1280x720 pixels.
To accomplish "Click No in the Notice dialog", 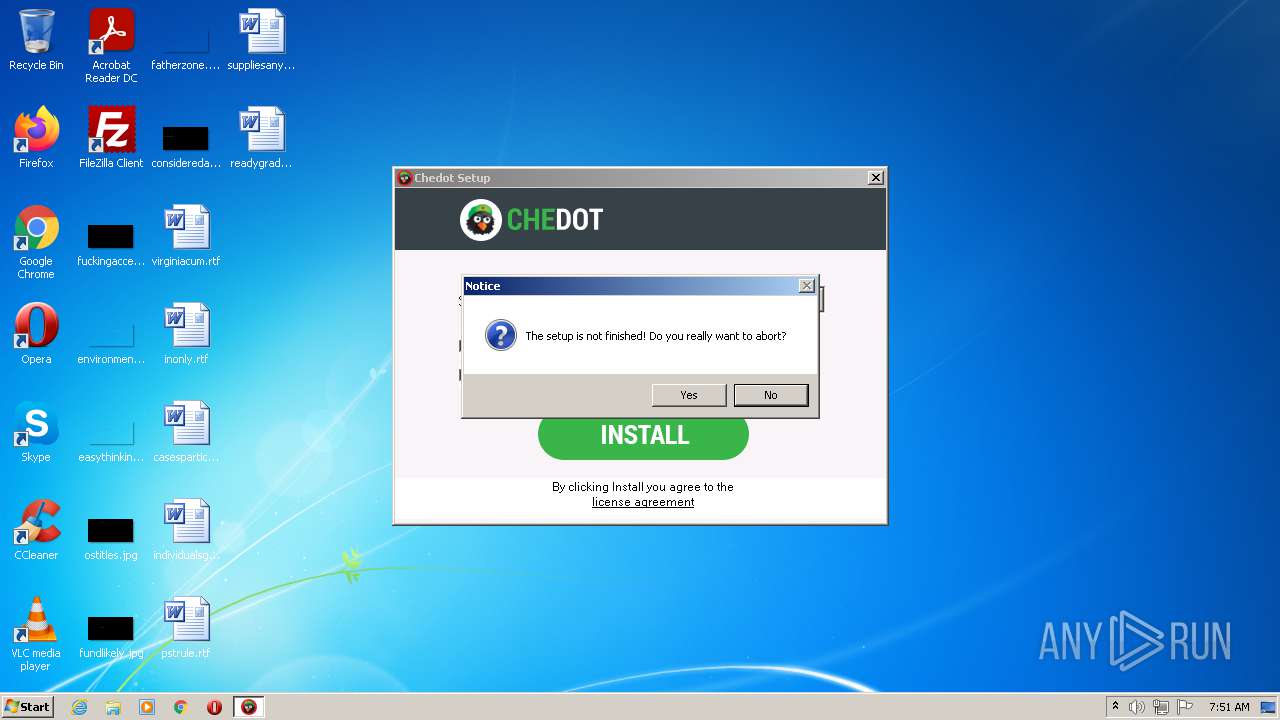I will 771,395.
